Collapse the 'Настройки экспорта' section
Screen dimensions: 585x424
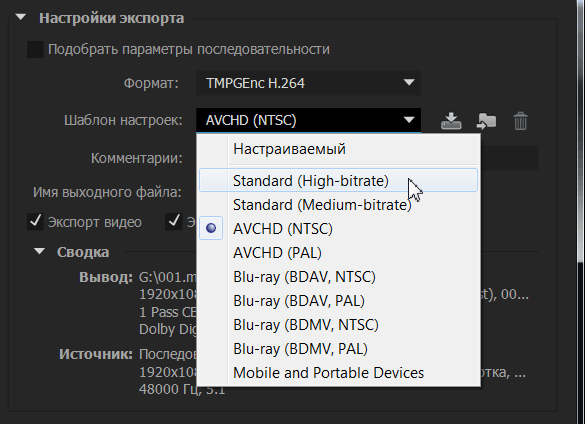21,17
